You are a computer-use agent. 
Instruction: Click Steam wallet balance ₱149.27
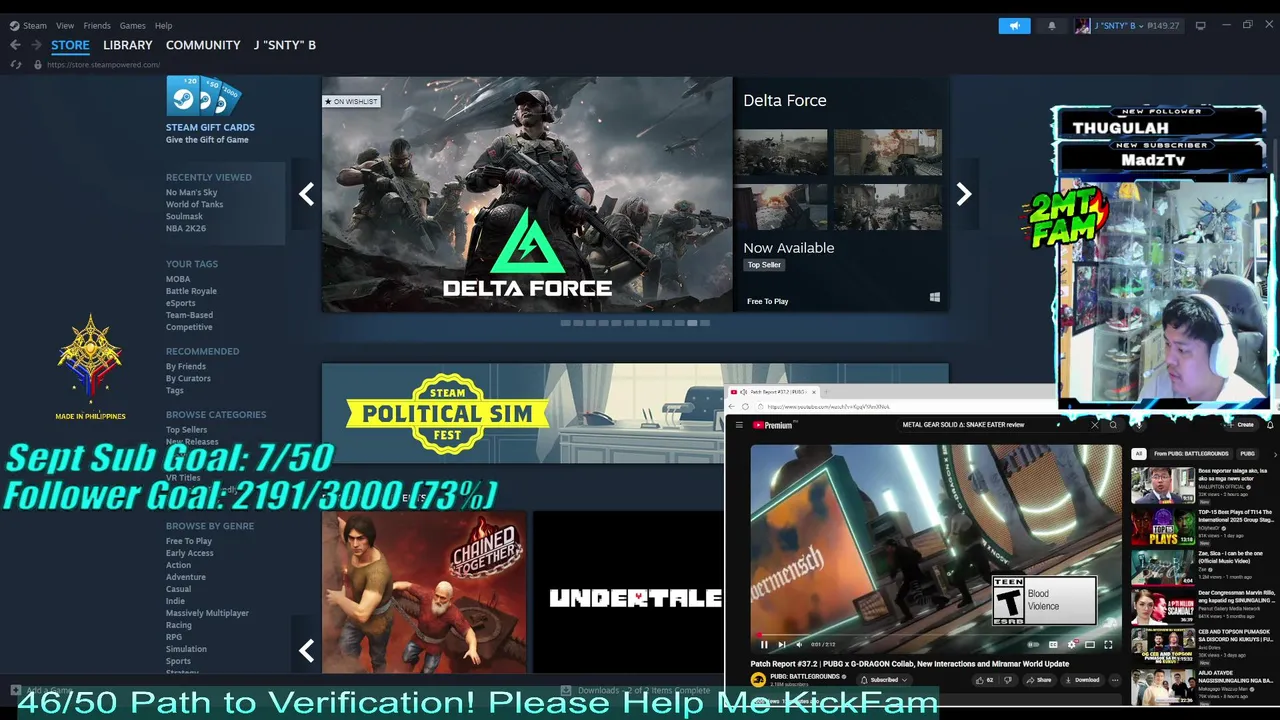[x=1161, y=26]
